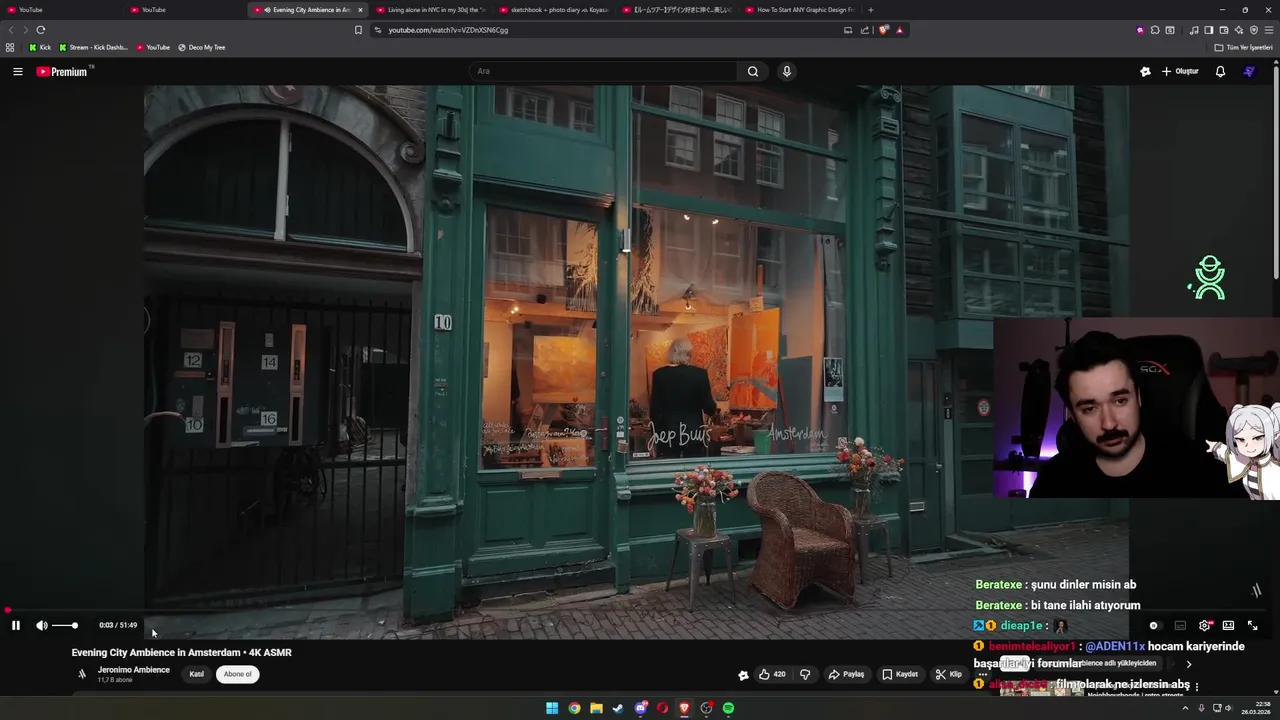Open YouTube notifications bell

(x=1220, y=71)
